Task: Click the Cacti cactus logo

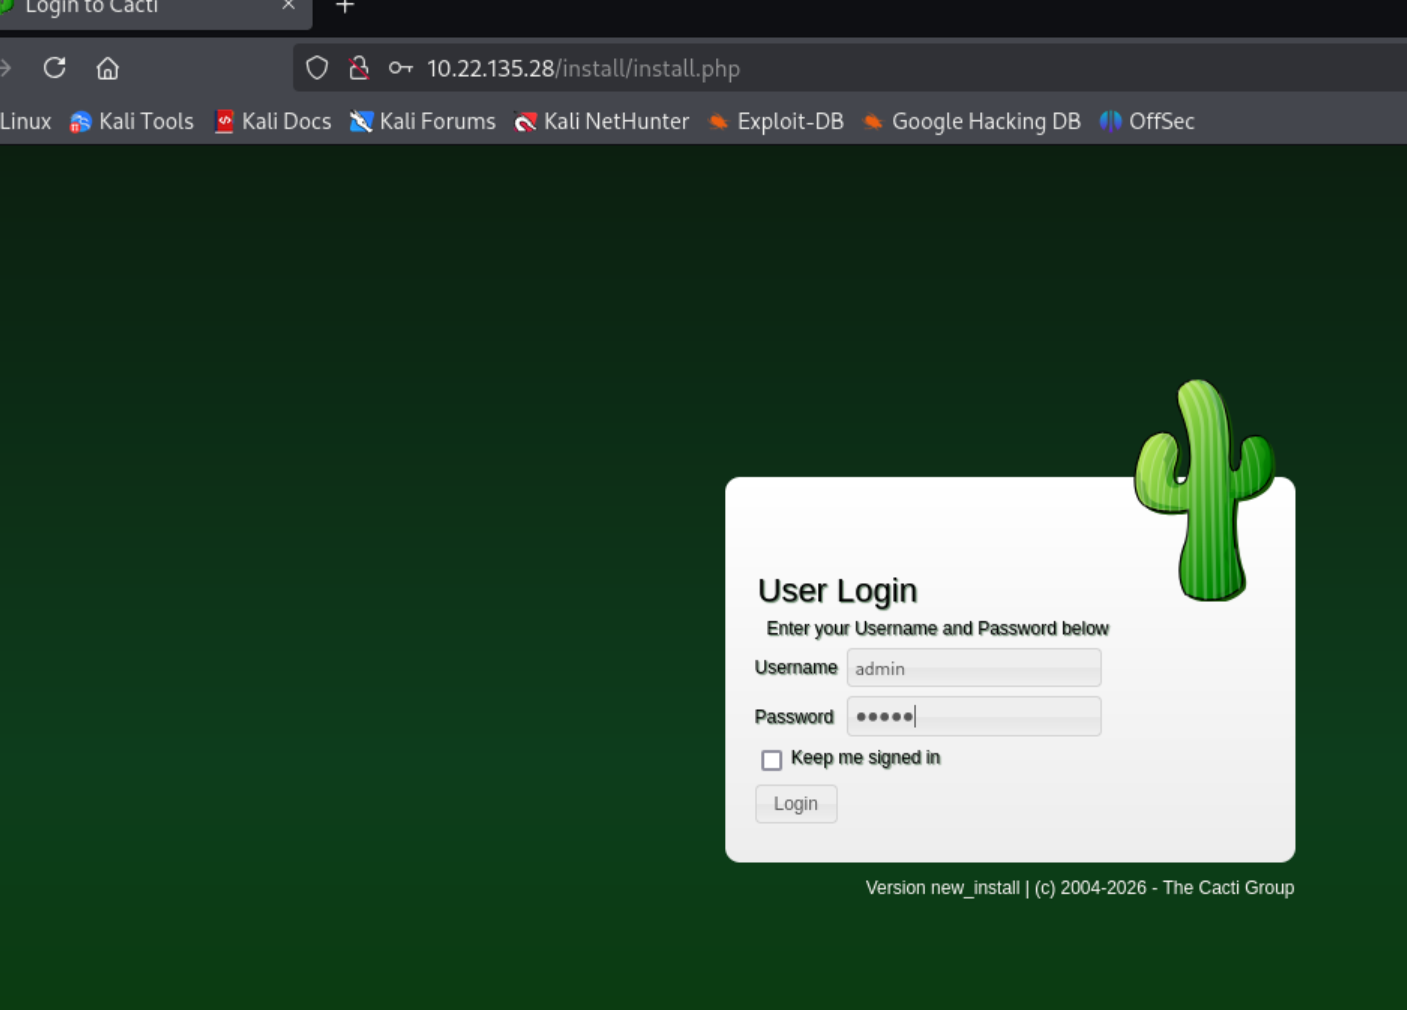Action: tap(1204, 491)
